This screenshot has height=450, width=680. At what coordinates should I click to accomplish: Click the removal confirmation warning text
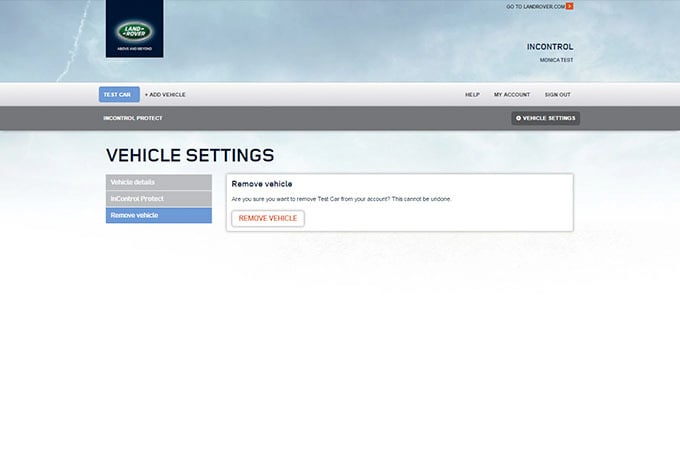tap(341, 199)
